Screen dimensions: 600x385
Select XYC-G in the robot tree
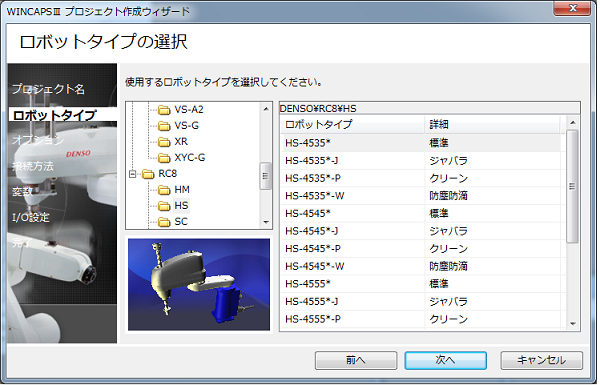[x=190, y=158]
